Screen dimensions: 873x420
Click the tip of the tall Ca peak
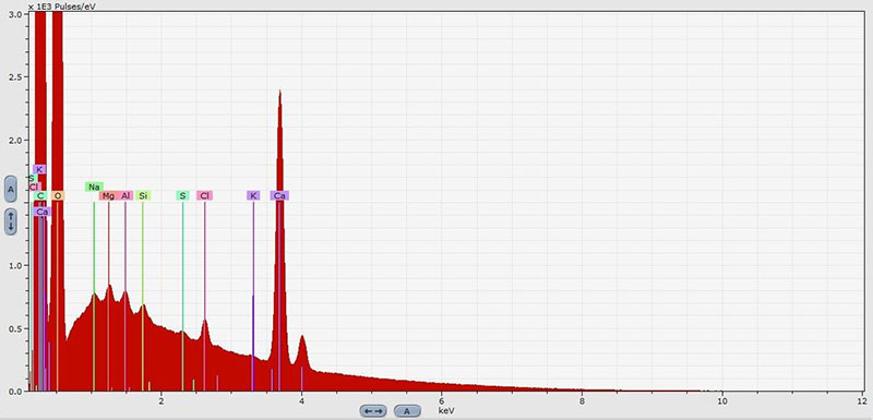click(279, 92)
